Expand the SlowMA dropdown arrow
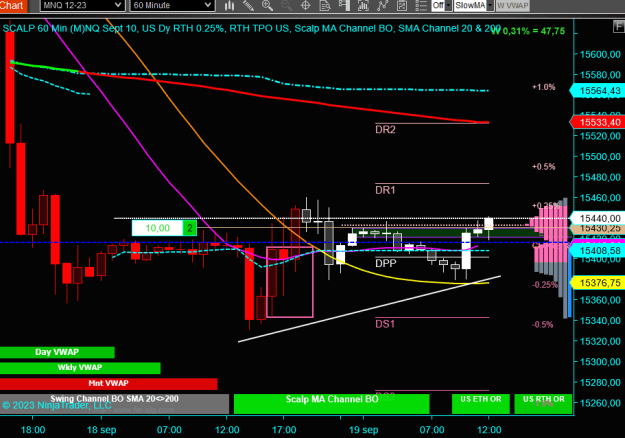This screenshot has height=438, width=625. click(490, 6)
